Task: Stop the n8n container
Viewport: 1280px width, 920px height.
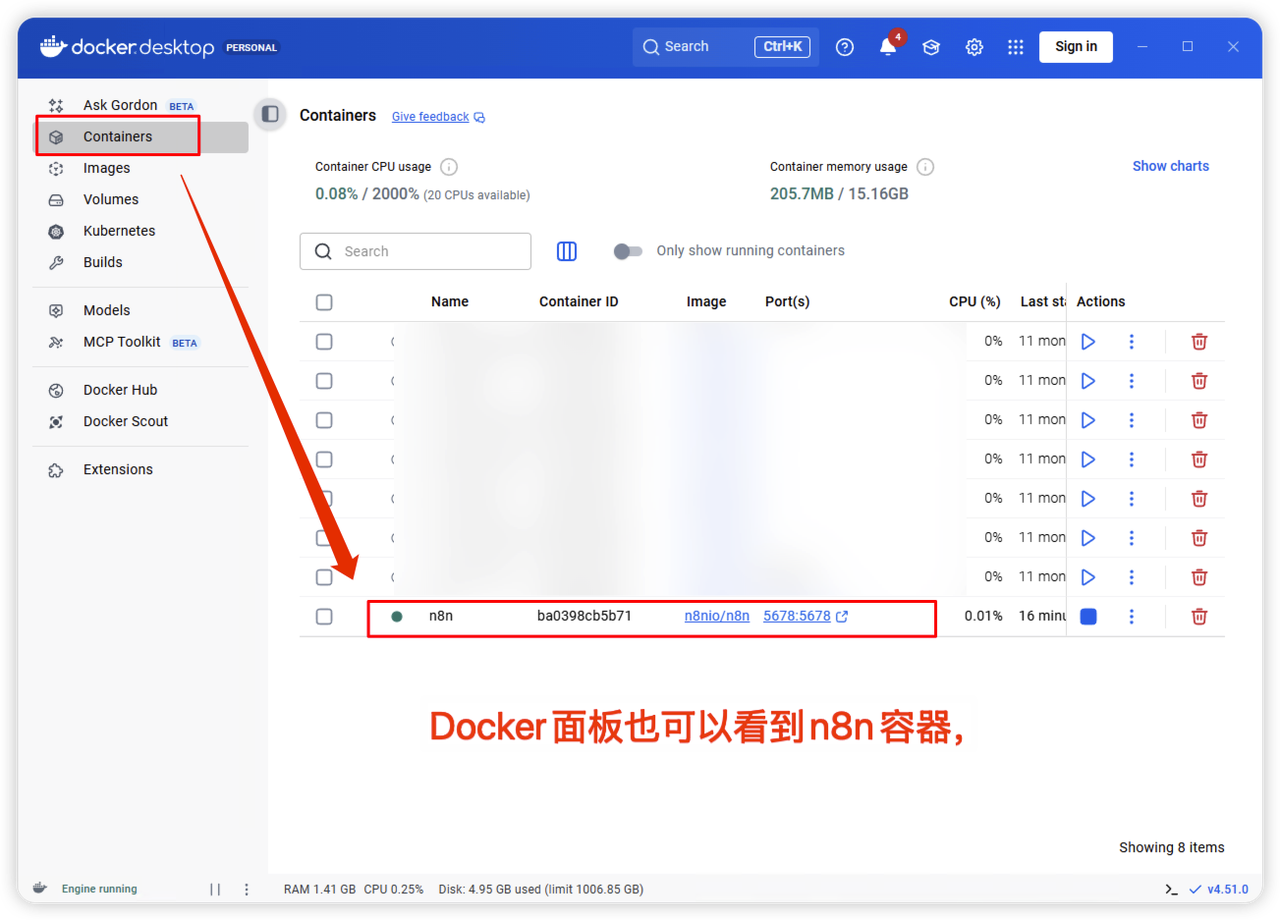Action: 1088,616
